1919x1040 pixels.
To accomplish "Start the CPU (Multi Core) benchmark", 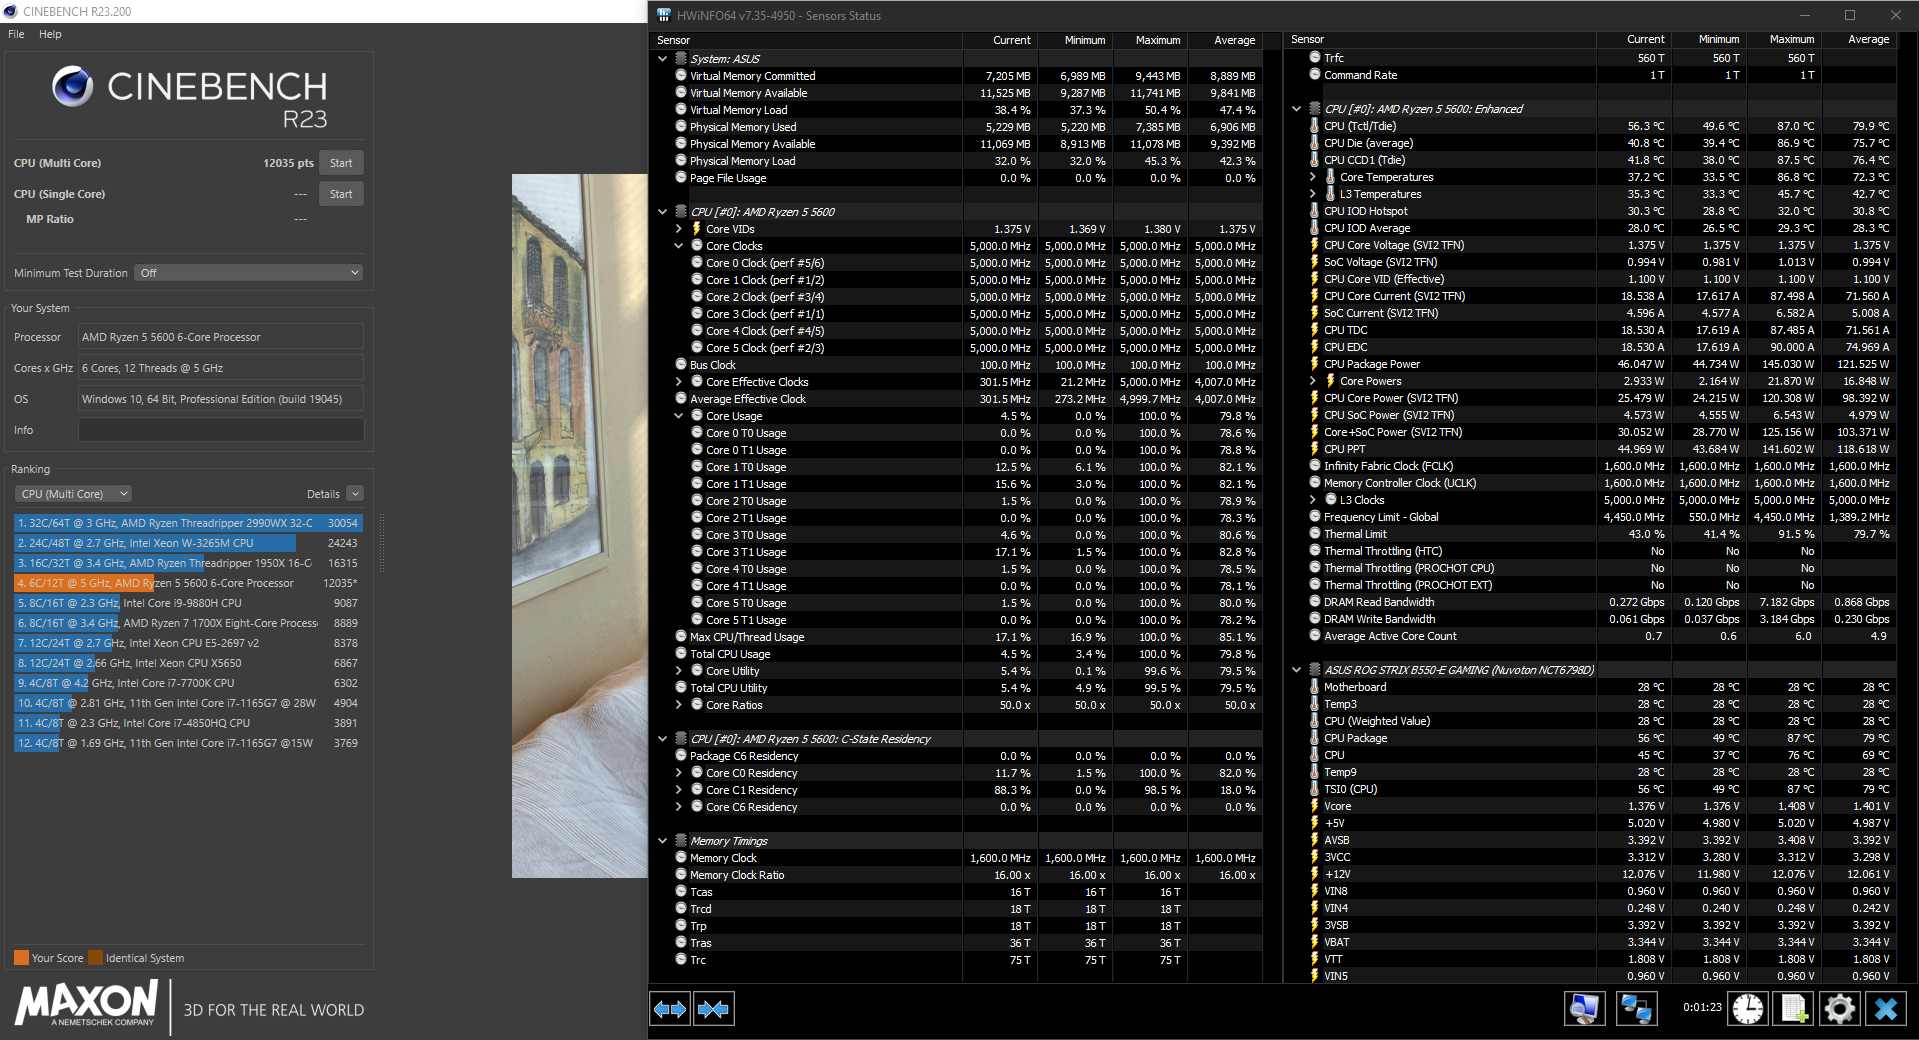I will pyautogui.click(x=341, y=163).
